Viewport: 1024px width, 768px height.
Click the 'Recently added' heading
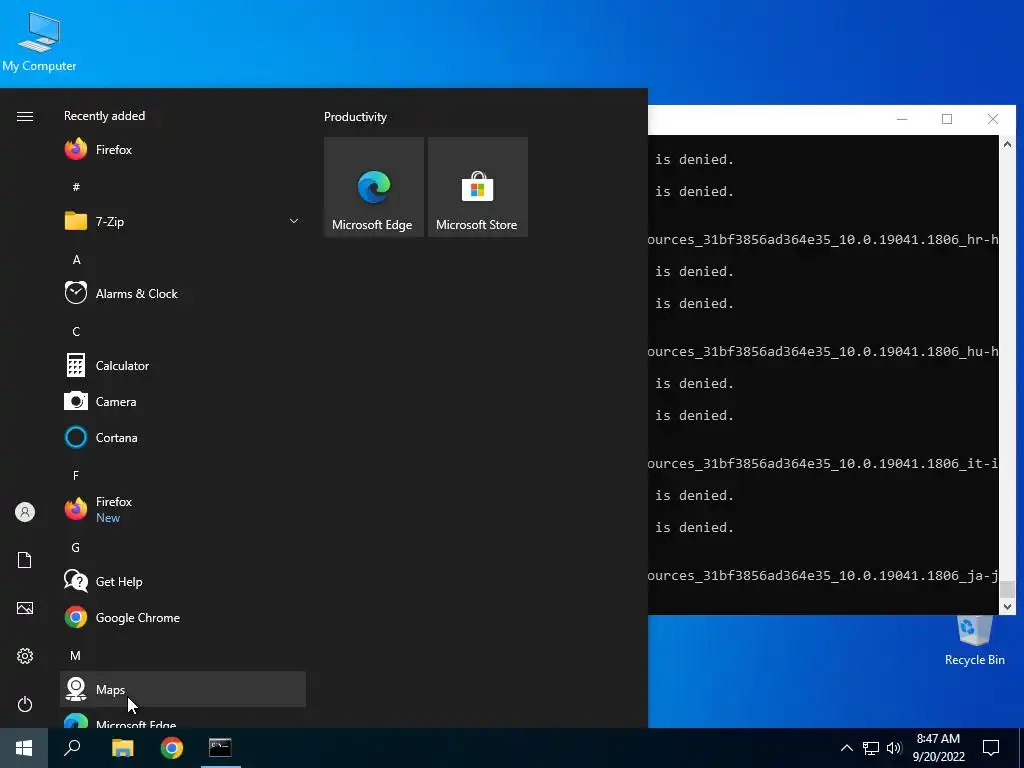tap(104, 116)
